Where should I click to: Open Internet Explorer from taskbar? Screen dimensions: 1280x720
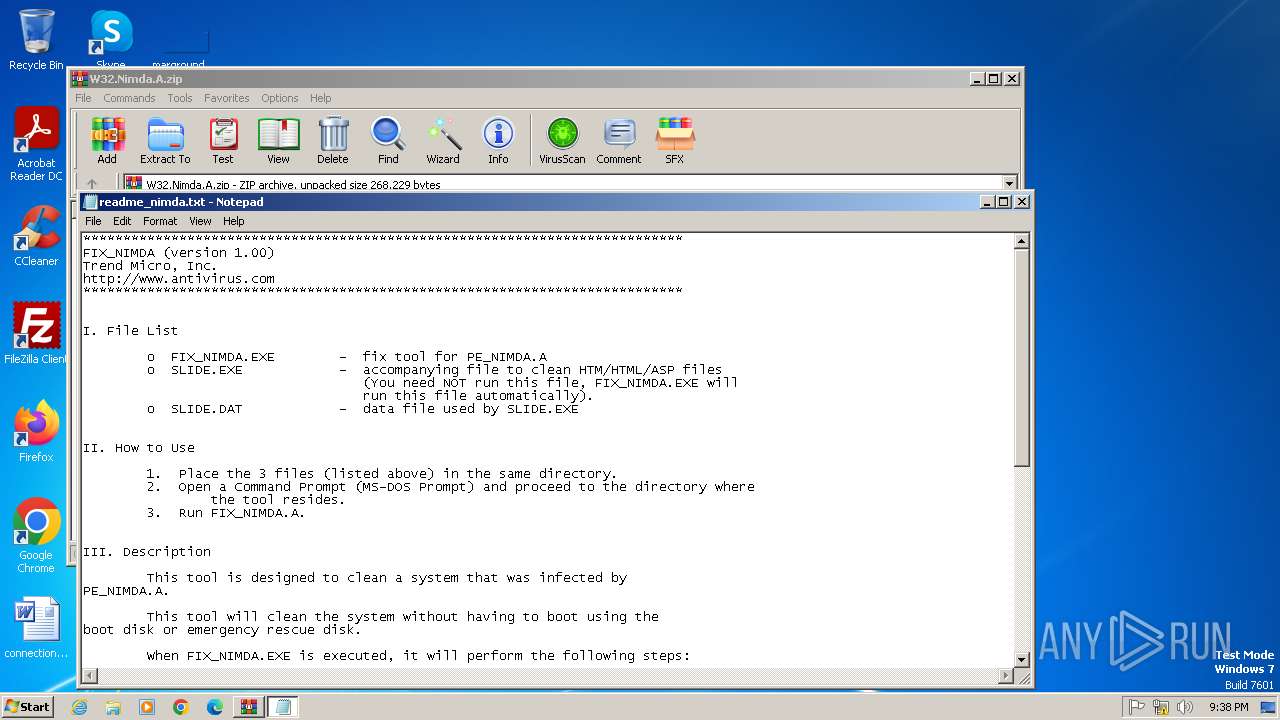click(x=79, y=707)
